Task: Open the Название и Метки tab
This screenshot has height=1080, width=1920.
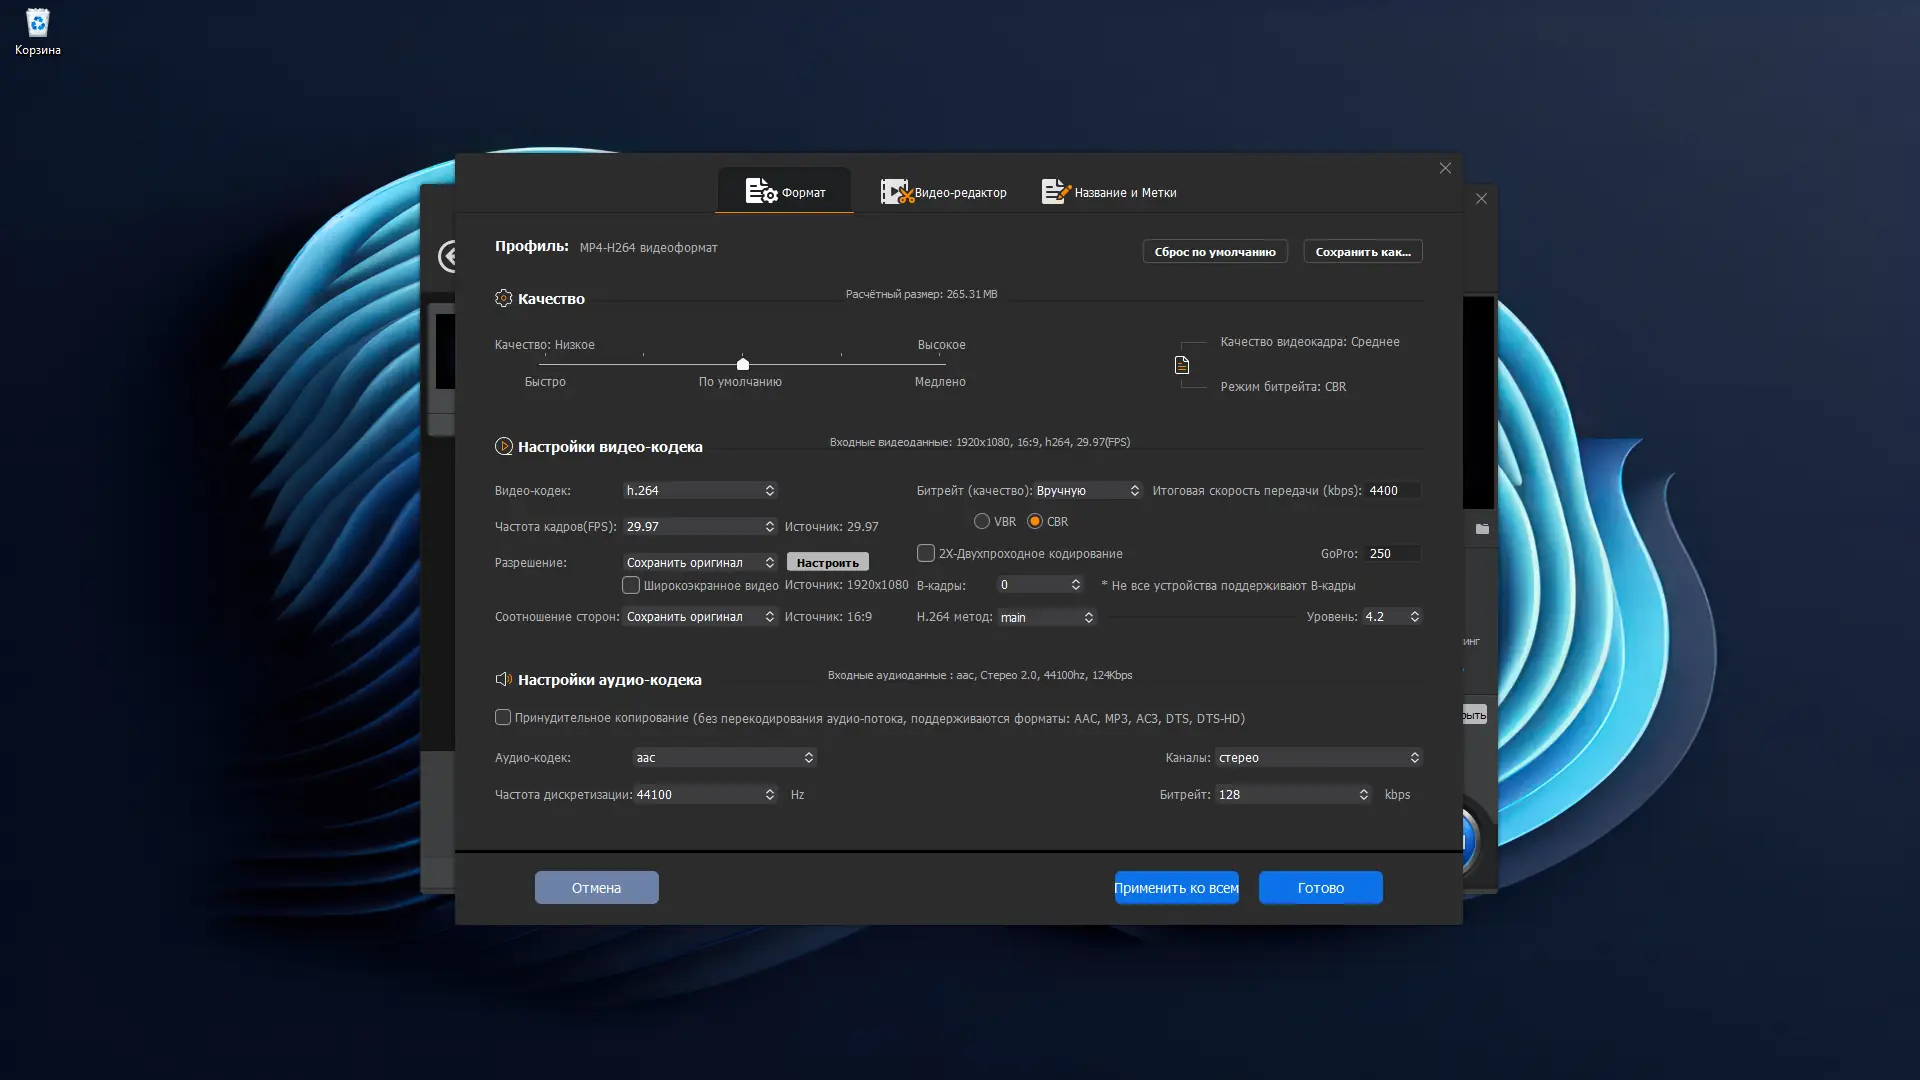Action: pyautogui.click(x=1109, y=192)
